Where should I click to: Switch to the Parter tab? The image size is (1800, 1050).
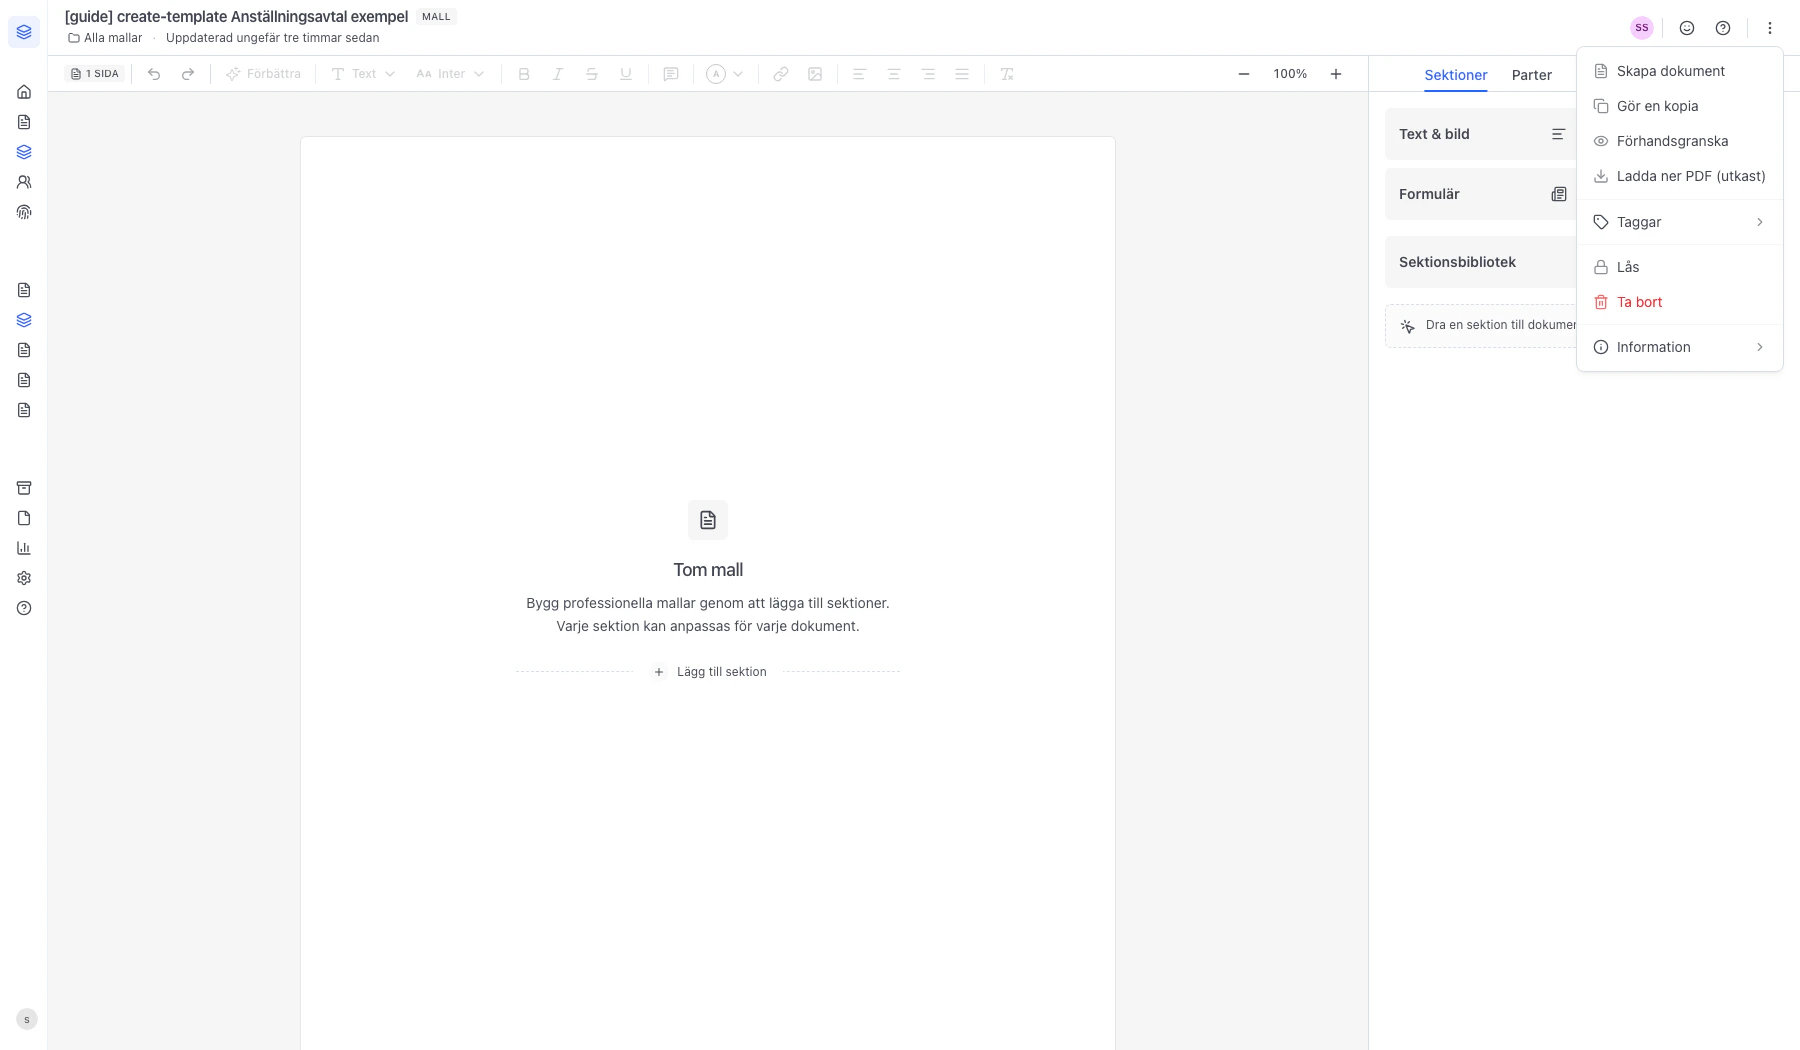coord(1532,75)
